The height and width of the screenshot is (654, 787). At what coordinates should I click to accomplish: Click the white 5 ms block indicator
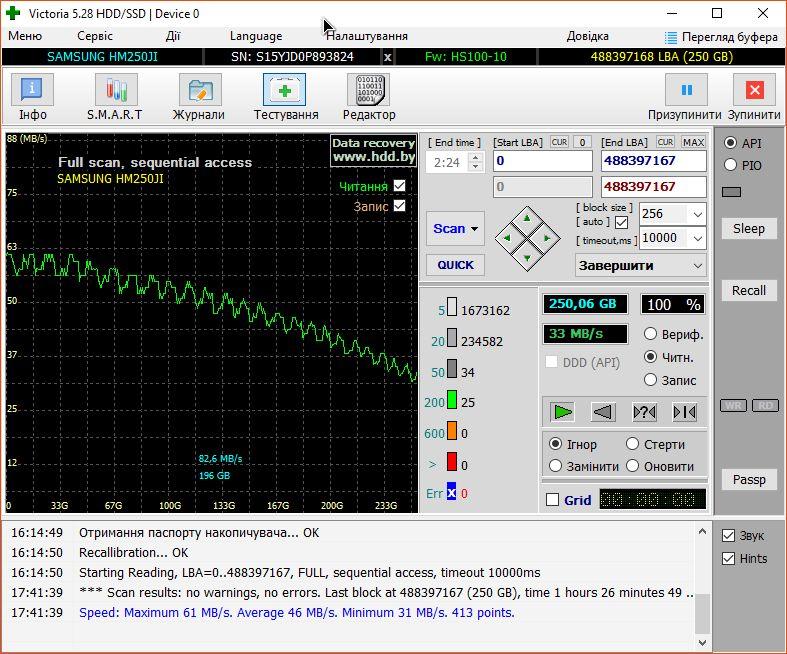[x=452, y=307]
